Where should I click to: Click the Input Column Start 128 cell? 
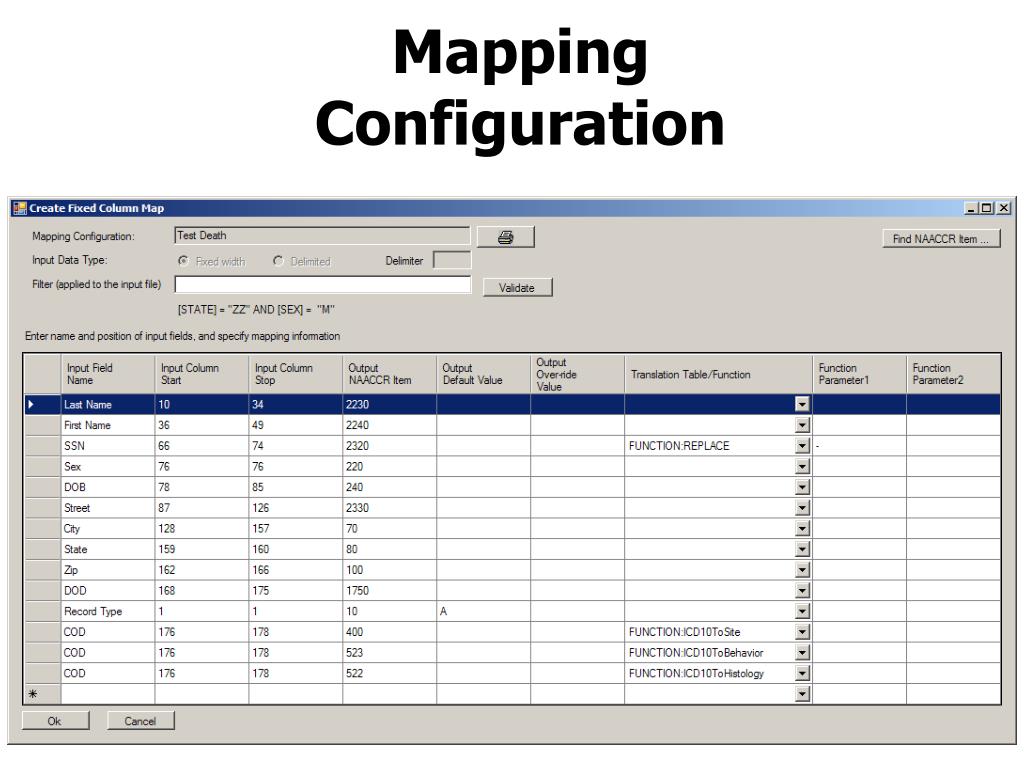coord(202,529)
